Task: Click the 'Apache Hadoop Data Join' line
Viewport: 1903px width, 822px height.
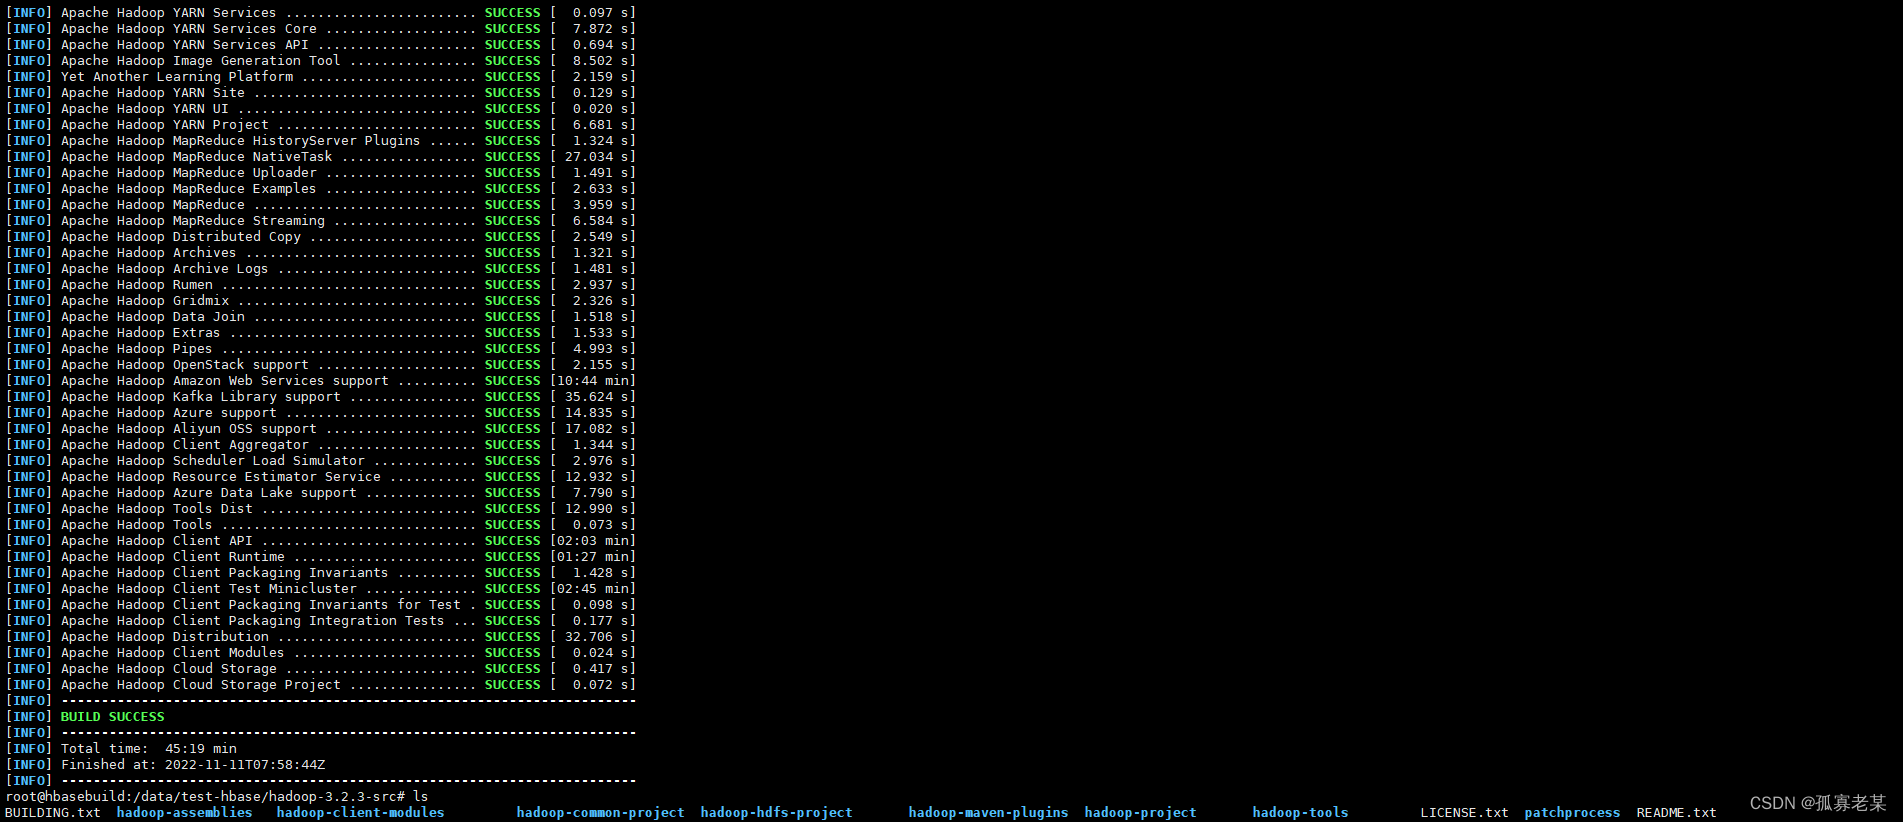Action: tap(321, 317)
